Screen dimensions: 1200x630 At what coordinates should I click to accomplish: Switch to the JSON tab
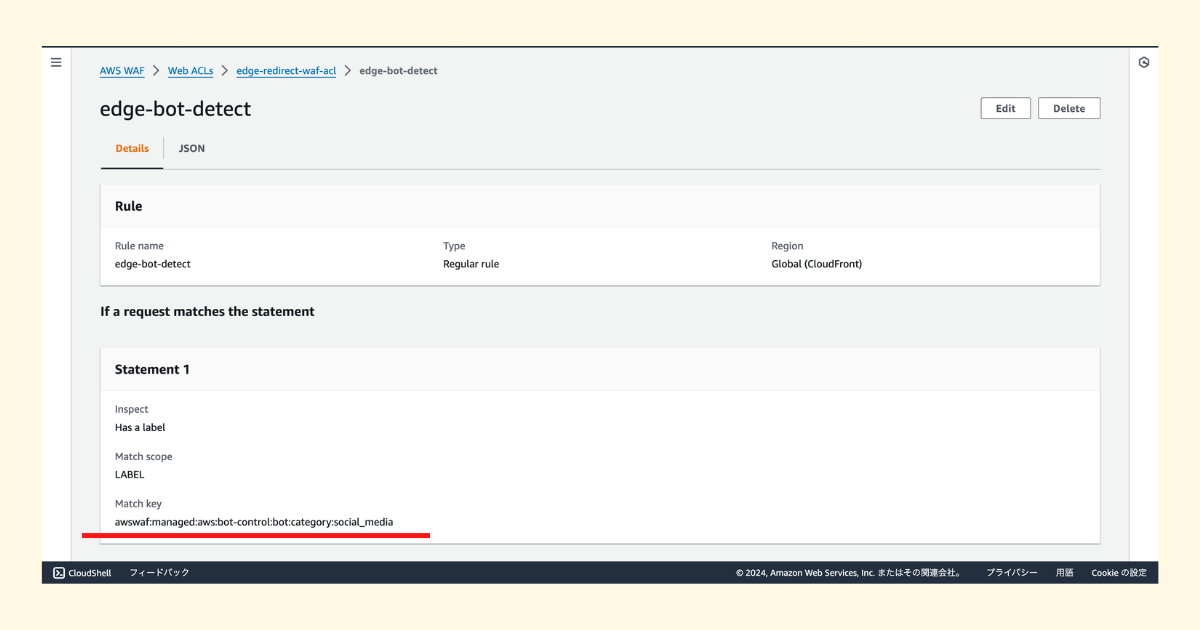point(192,148)
